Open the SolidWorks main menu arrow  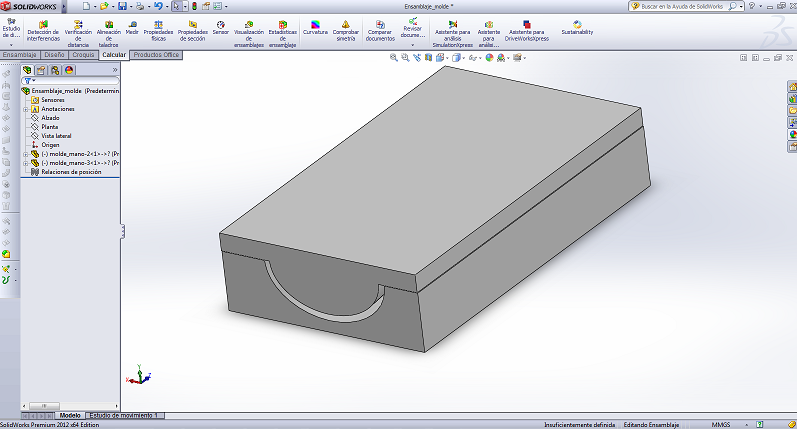(64, 7)
